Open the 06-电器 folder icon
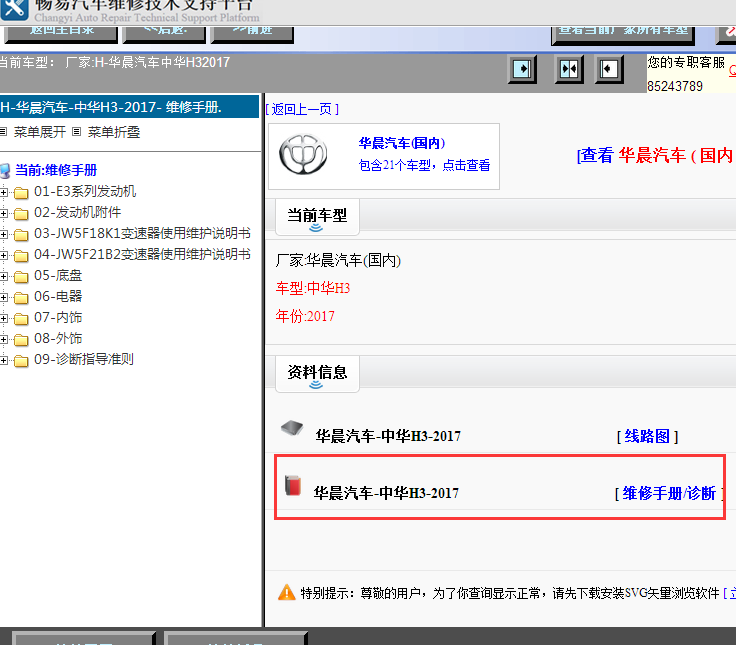The height and width of the screenshot is (645, 736). pyautogui.click(x=21, y=298)
